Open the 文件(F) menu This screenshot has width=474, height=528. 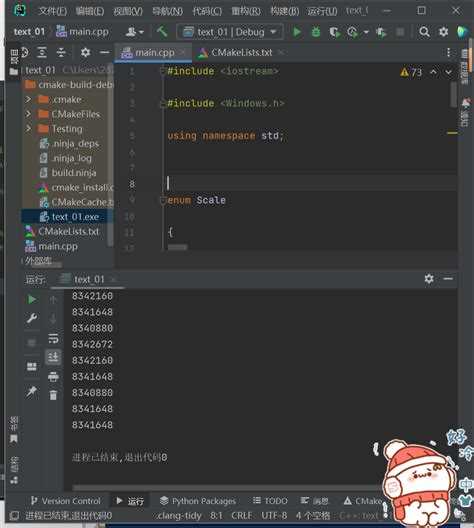point(52,11)
